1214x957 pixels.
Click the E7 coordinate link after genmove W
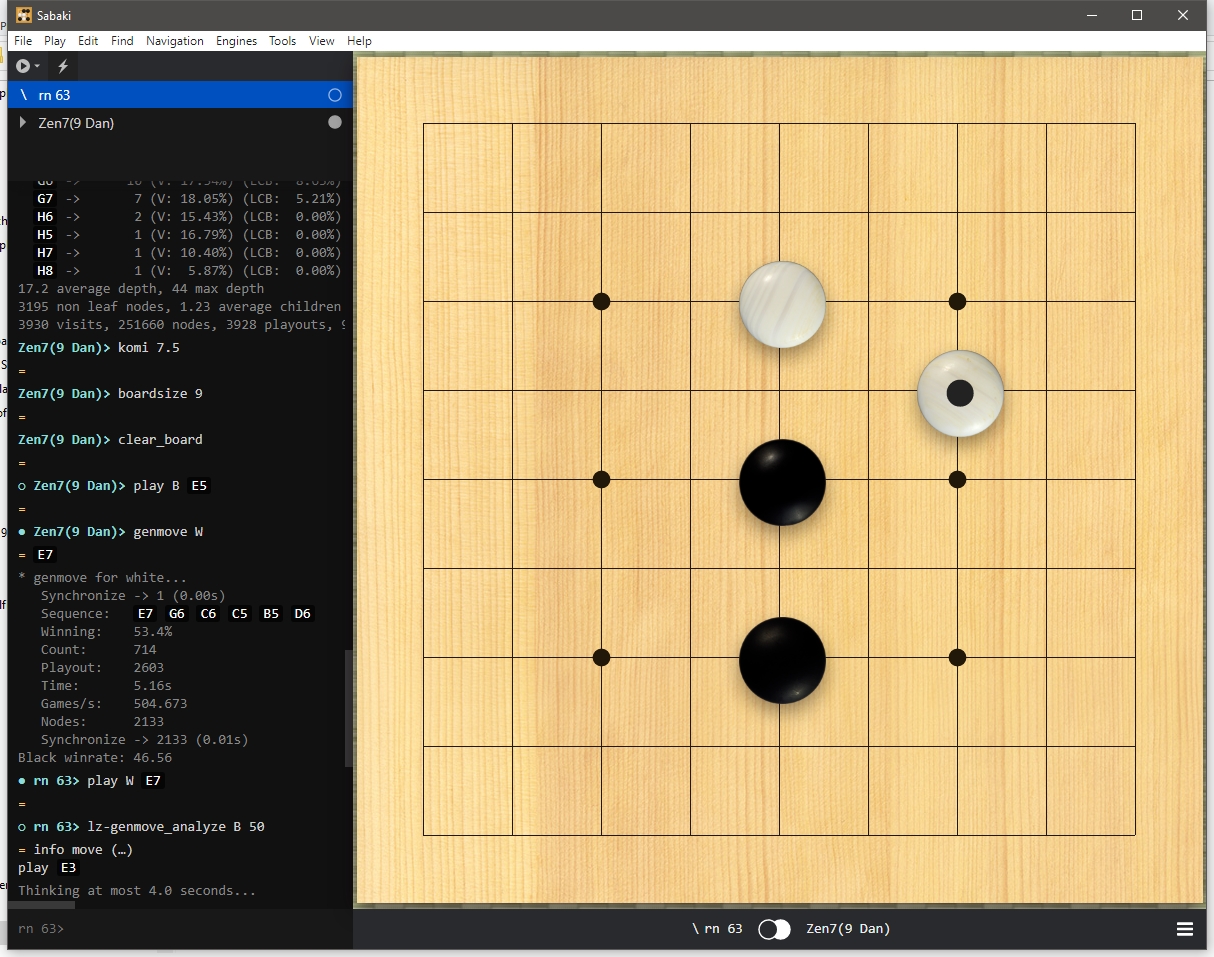pyautogui.click(x=45, y=555)
